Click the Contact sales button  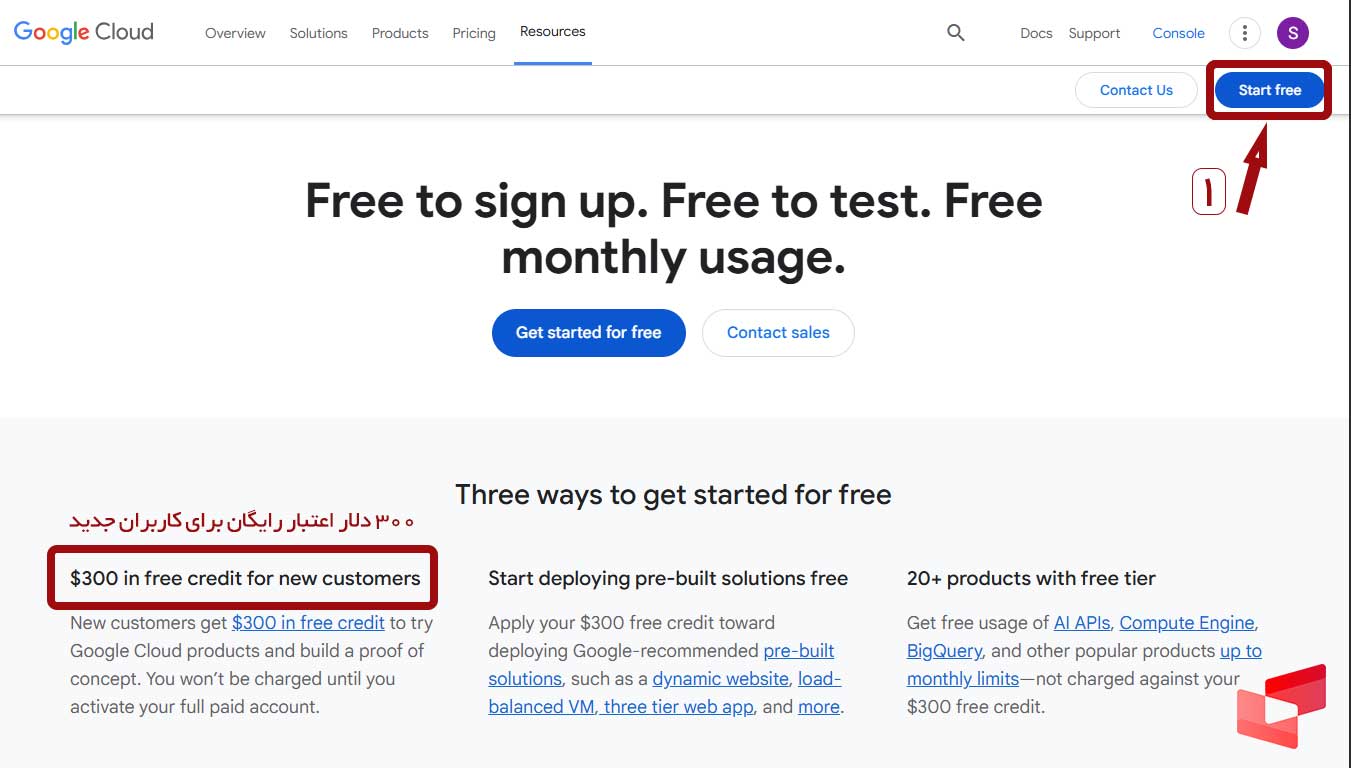coord(778,333)
